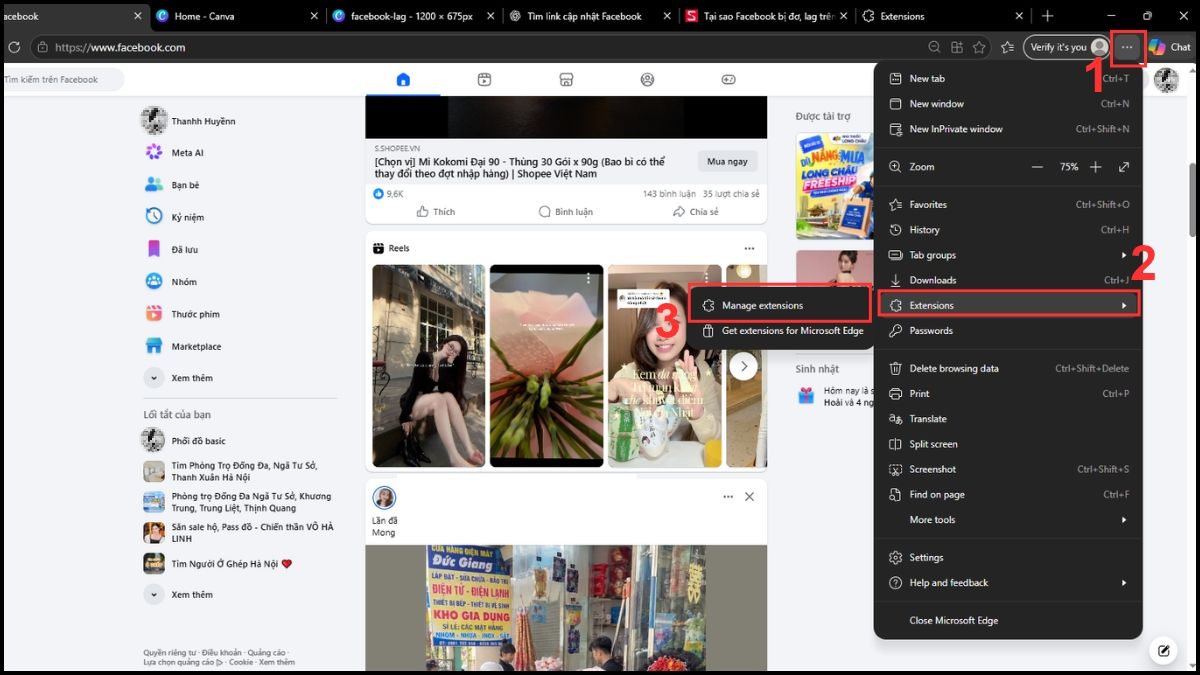Click the star icon to favorite this page
The height and width of the screenshot is (675, 1200).
[x=979, y=47]
